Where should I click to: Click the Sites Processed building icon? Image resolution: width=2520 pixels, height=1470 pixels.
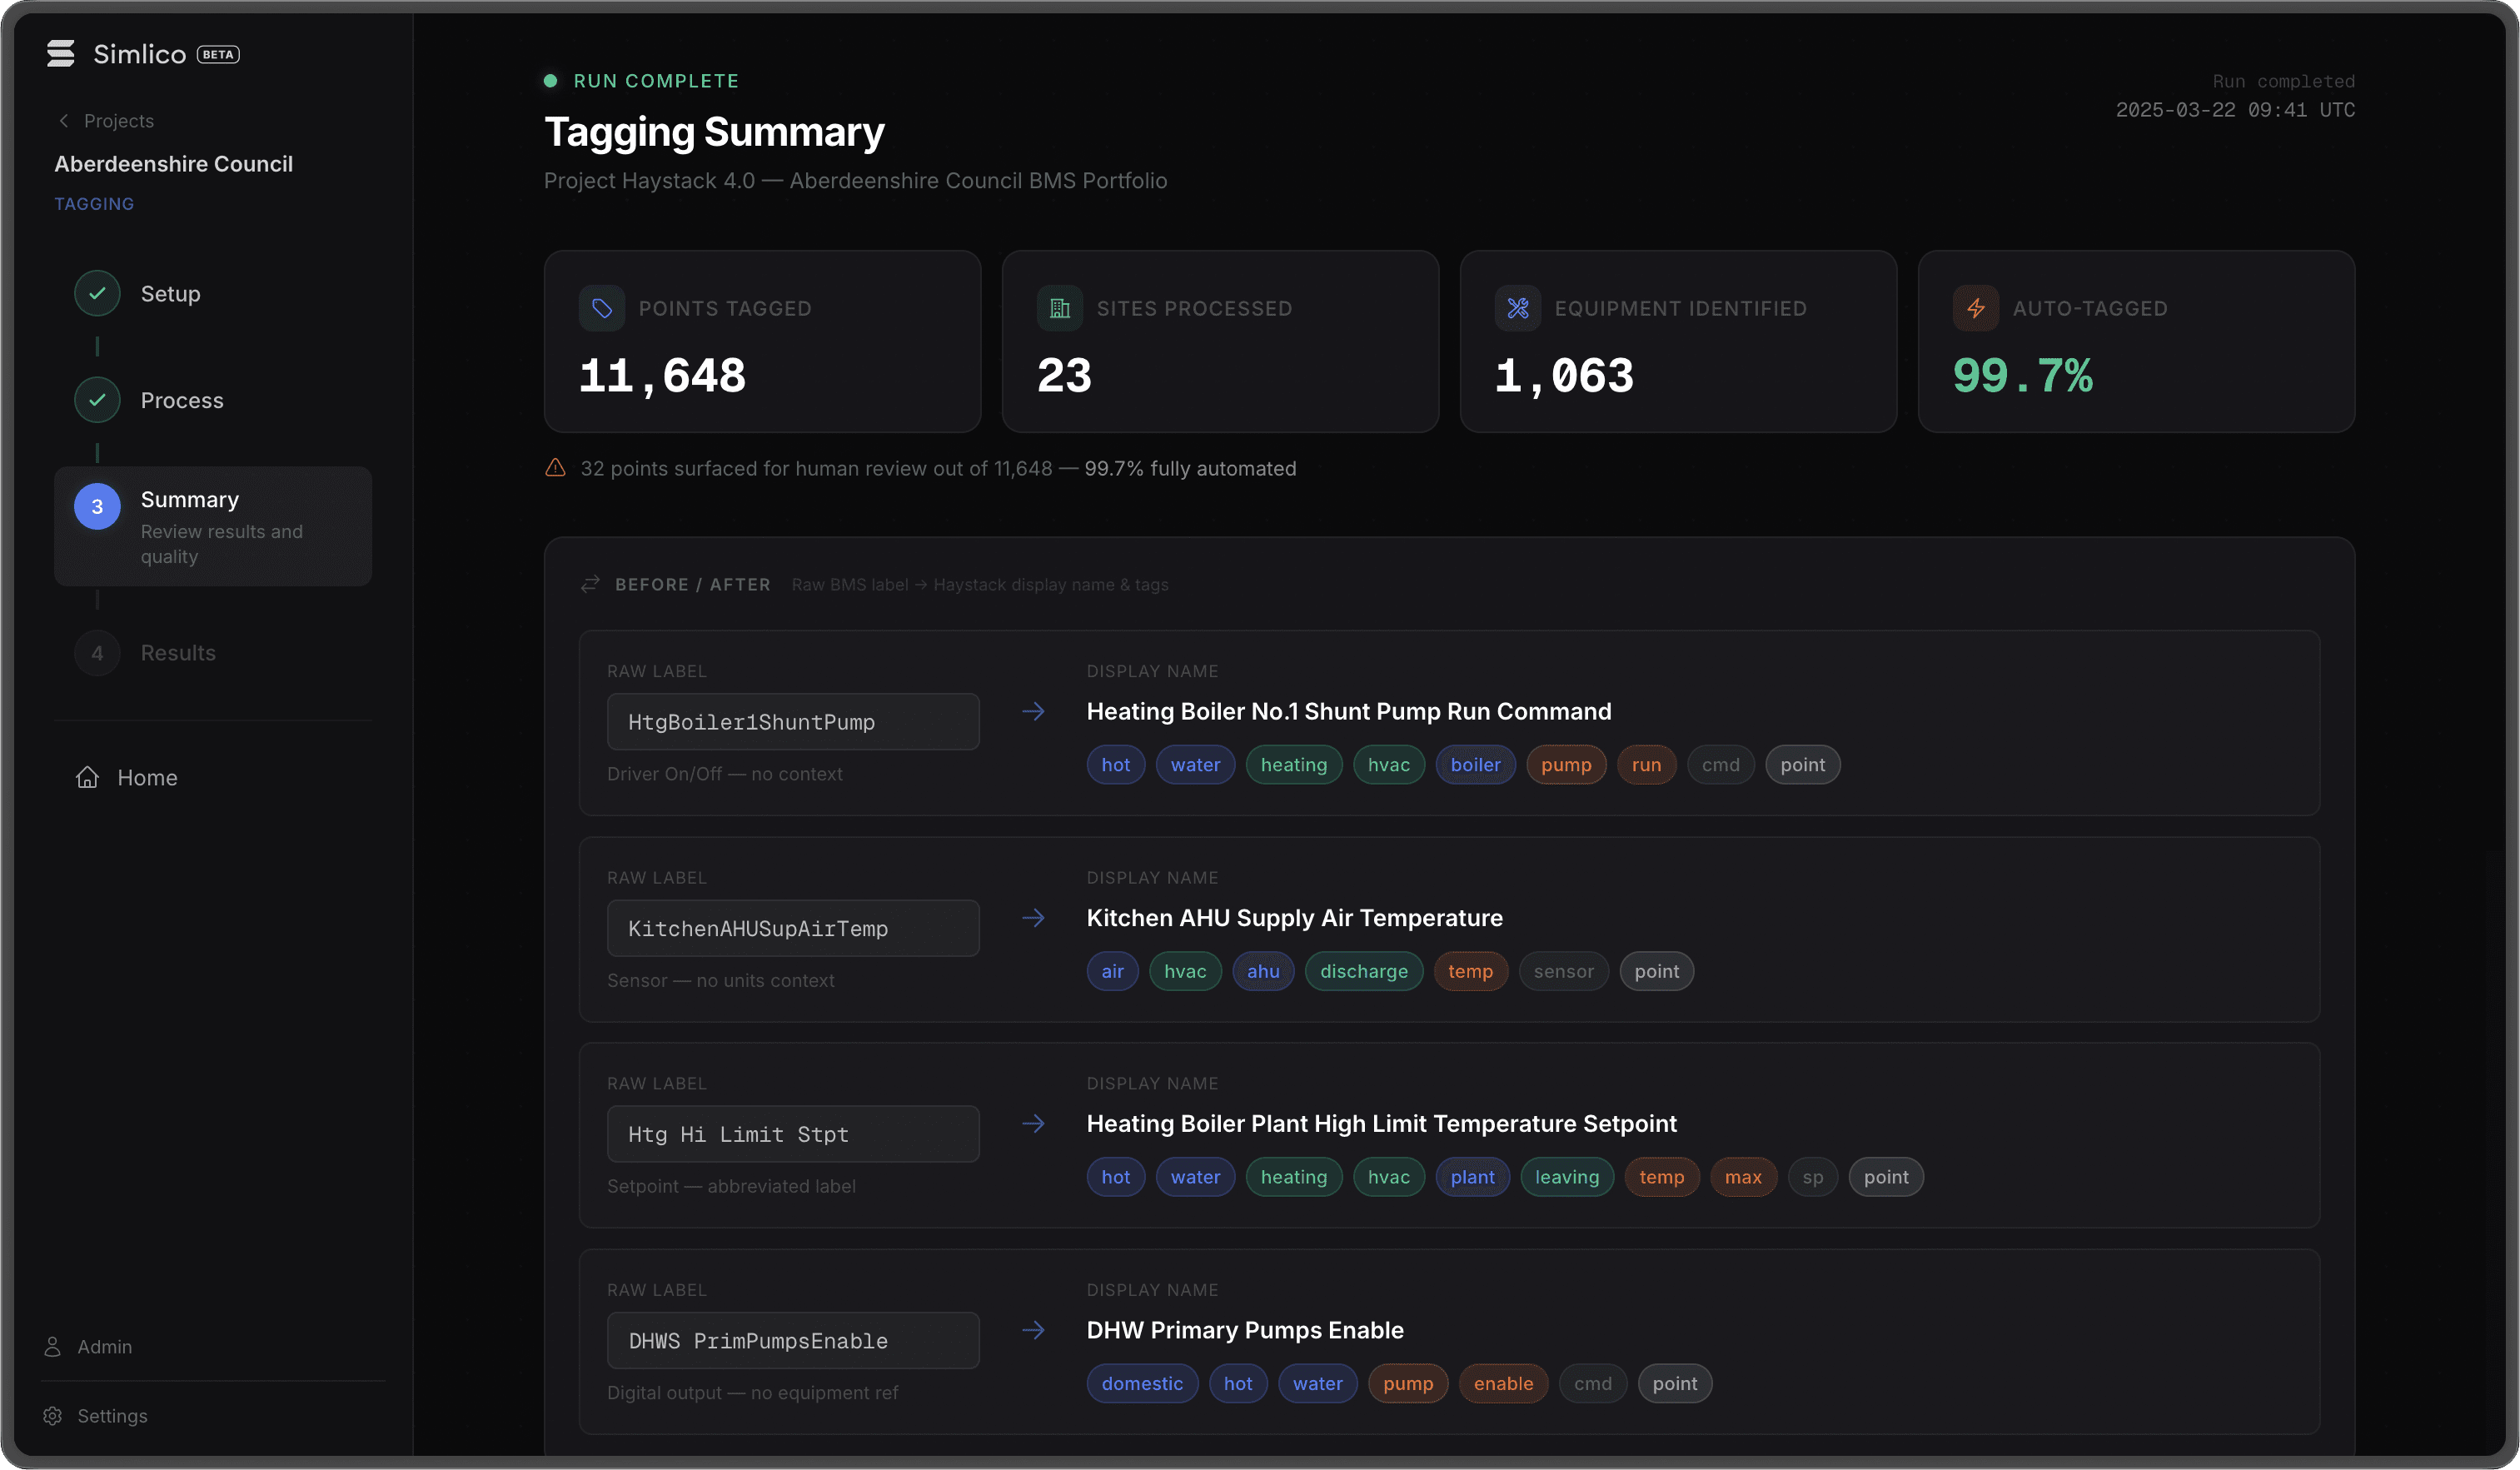[1059, 308]
